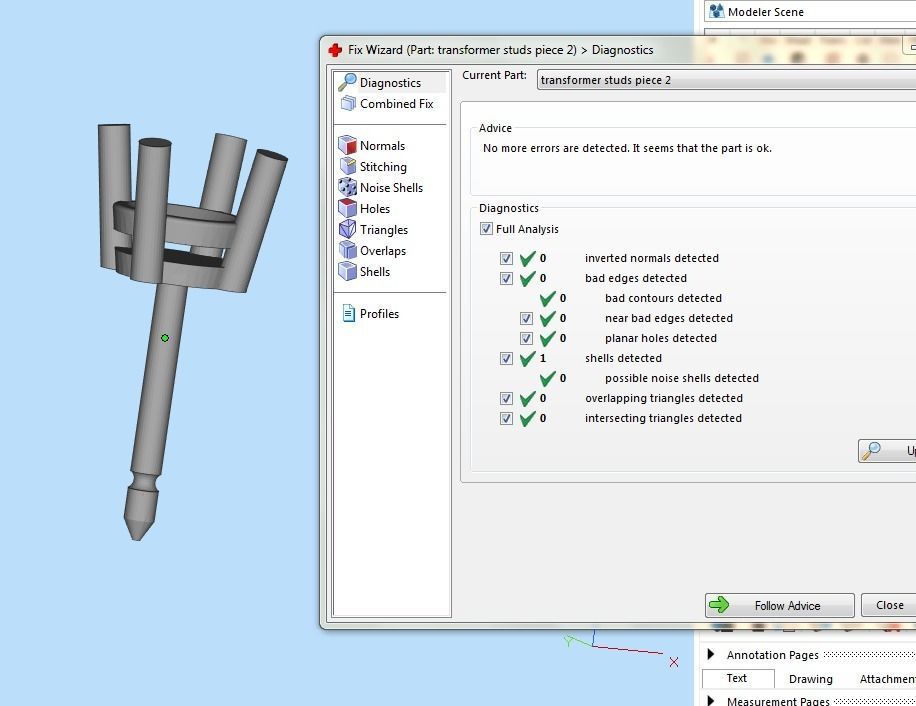Image resolution: width=916 pixels, height=706 pixels.
Task: Open the Shells repair section
Action: pyautogui.click(x=365, y=272)
